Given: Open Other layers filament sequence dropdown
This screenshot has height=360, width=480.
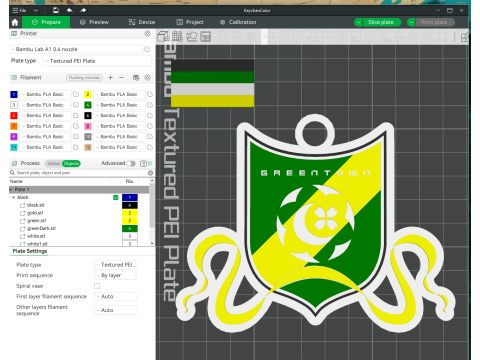Looking at the screenshot, I should tap(115, 310).
